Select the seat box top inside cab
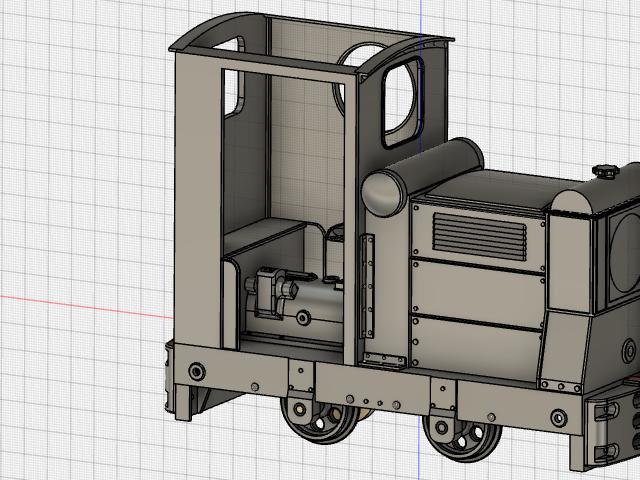This screenshot has width=640, height=480. point(264,234)
